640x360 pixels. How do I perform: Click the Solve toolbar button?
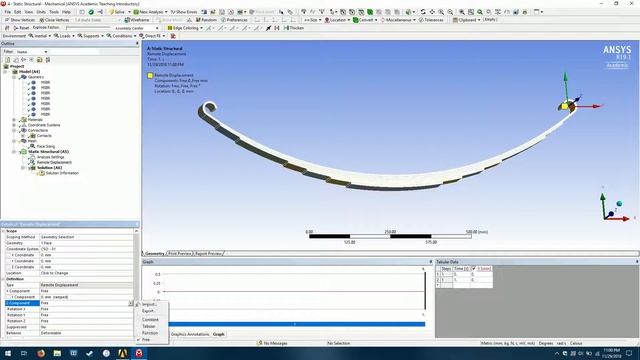click(117, 12)
